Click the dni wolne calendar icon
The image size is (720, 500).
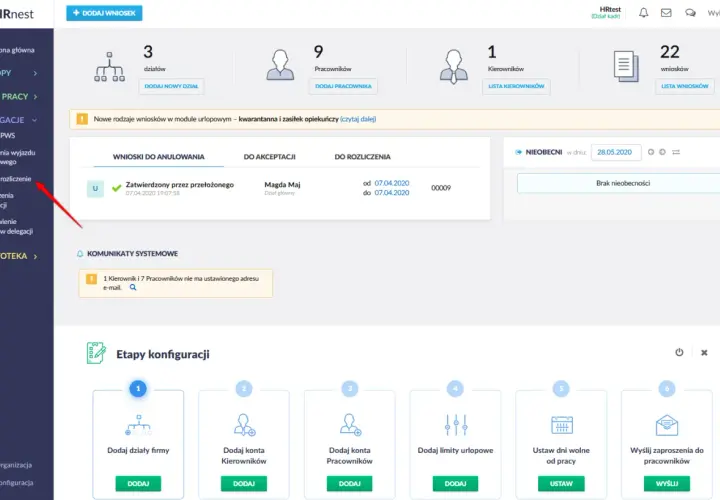tap(562, 425)
